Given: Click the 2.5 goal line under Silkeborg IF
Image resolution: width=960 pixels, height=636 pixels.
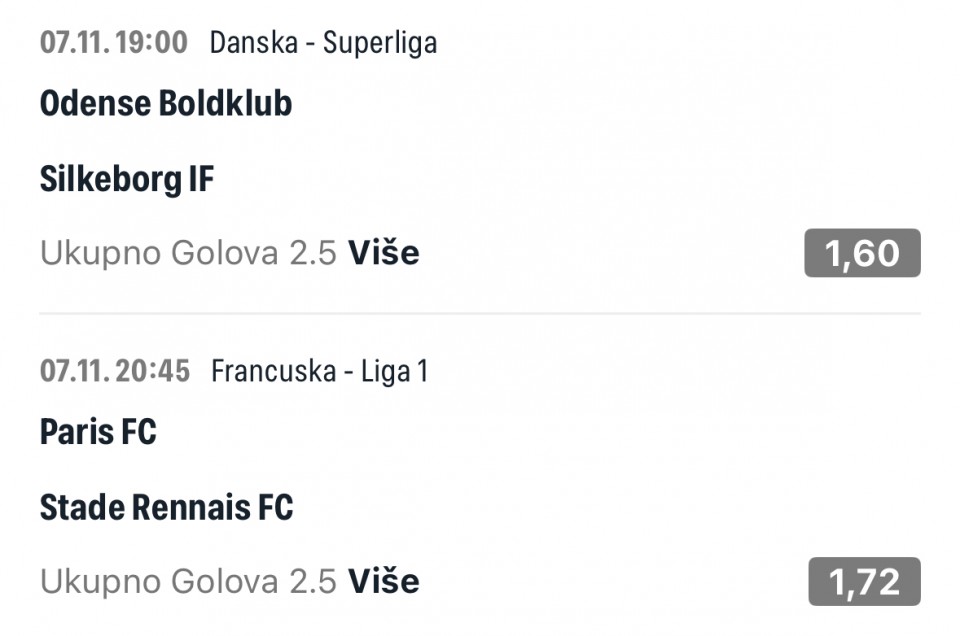Looking at the screenshot, I should (312, 253).
